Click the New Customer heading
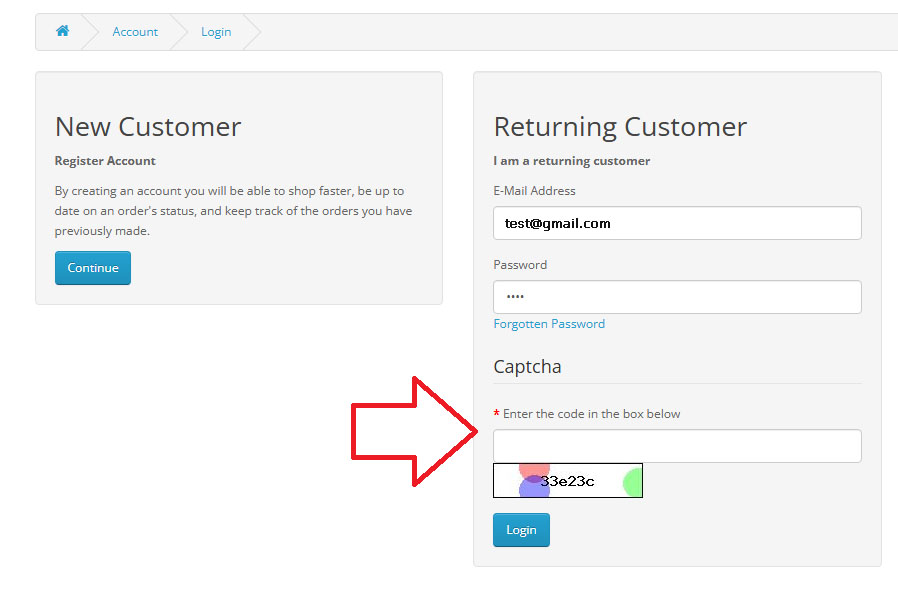The image size is (898, 600). 148,127
